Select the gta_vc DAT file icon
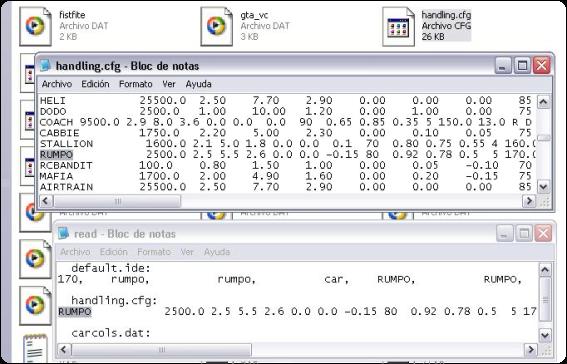Image resolution: width=567 pixels, height=364 pixels. tap(216, 26)
